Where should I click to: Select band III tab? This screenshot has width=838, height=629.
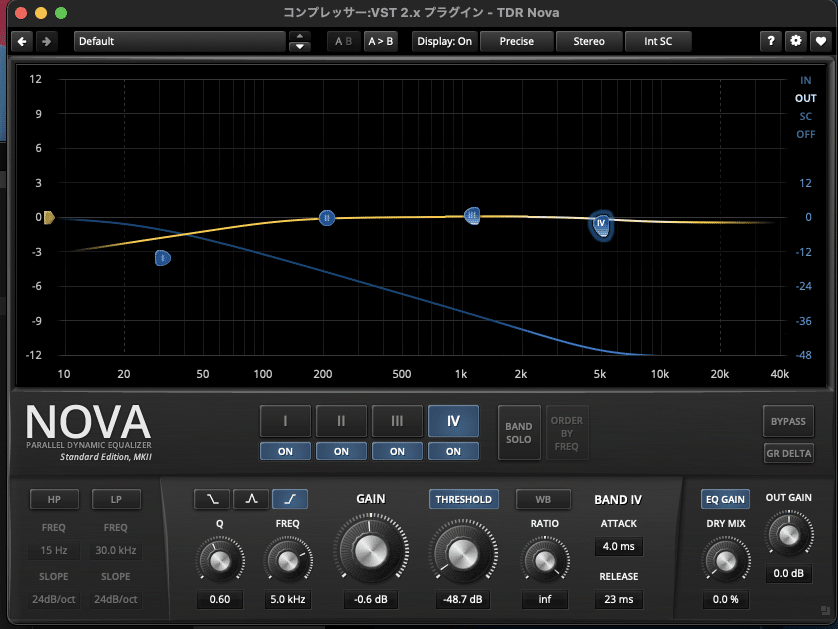(x=397, y=421)
